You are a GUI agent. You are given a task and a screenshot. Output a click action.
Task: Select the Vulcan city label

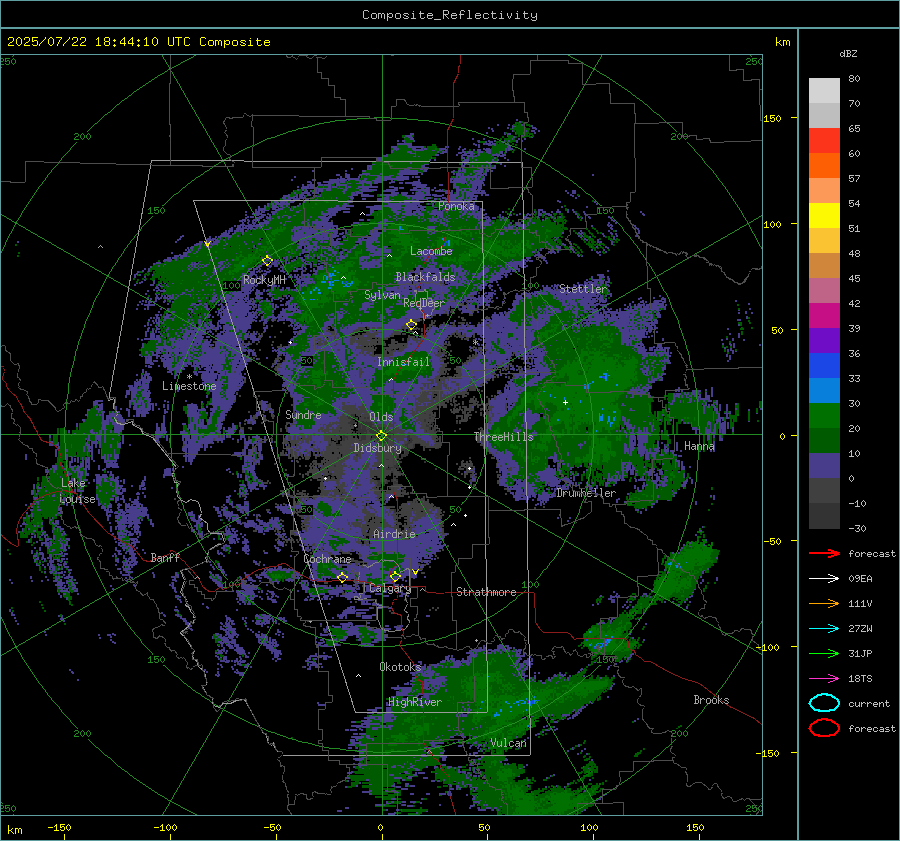pos(509,743)
